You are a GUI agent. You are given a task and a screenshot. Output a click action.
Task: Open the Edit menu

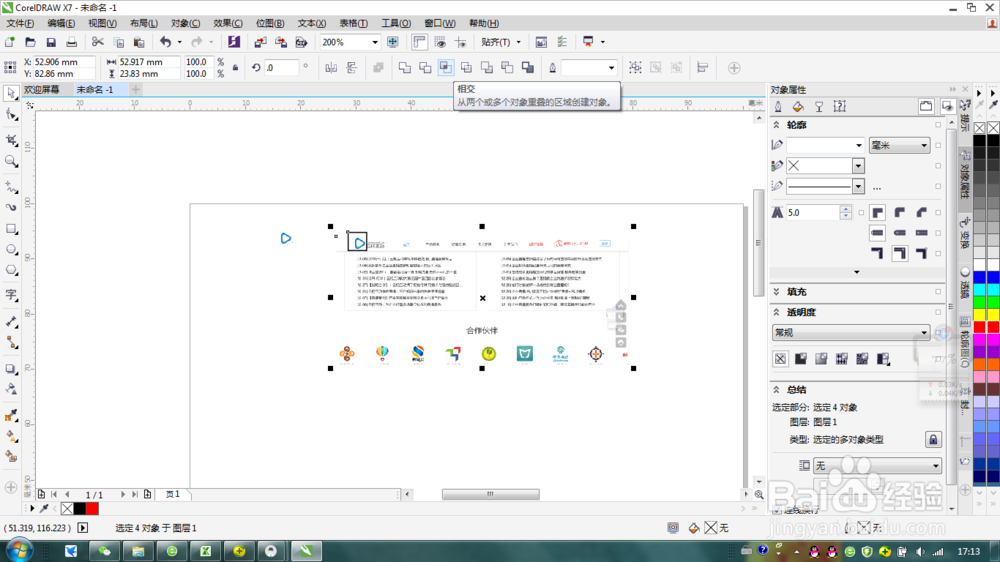pos(61,23)
